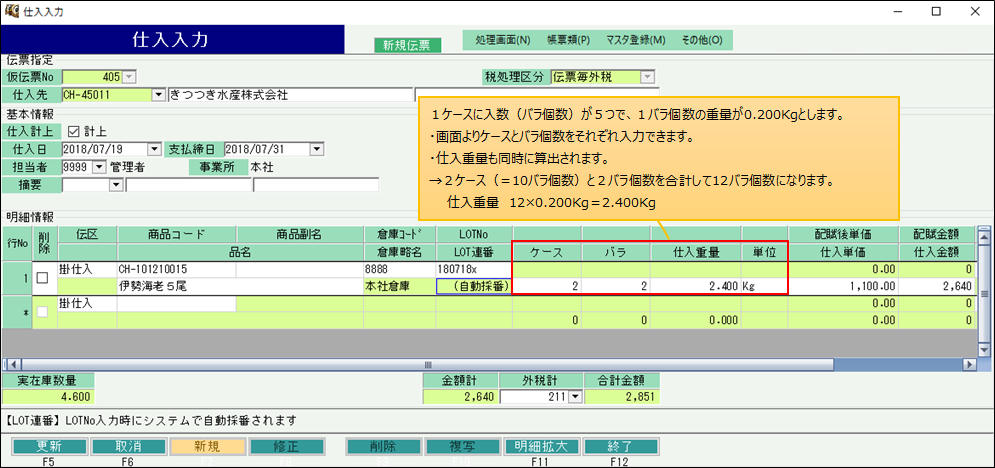Viewport: 995px width, 468px height.
Task: Open the 支払締日 date picker dropdown
Action: pos(317,149)
